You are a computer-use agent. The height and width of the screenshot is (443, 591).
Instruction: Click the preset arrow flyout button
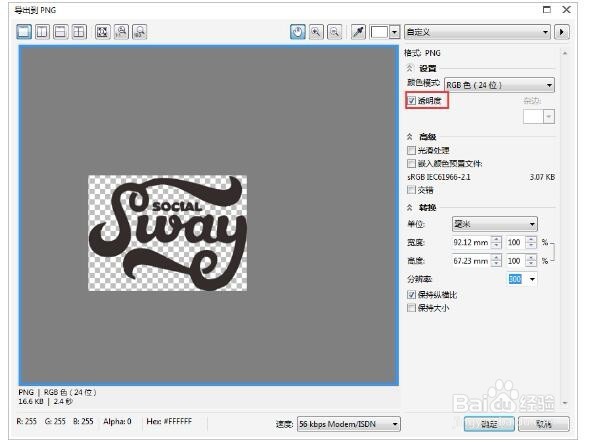point(562,32)
